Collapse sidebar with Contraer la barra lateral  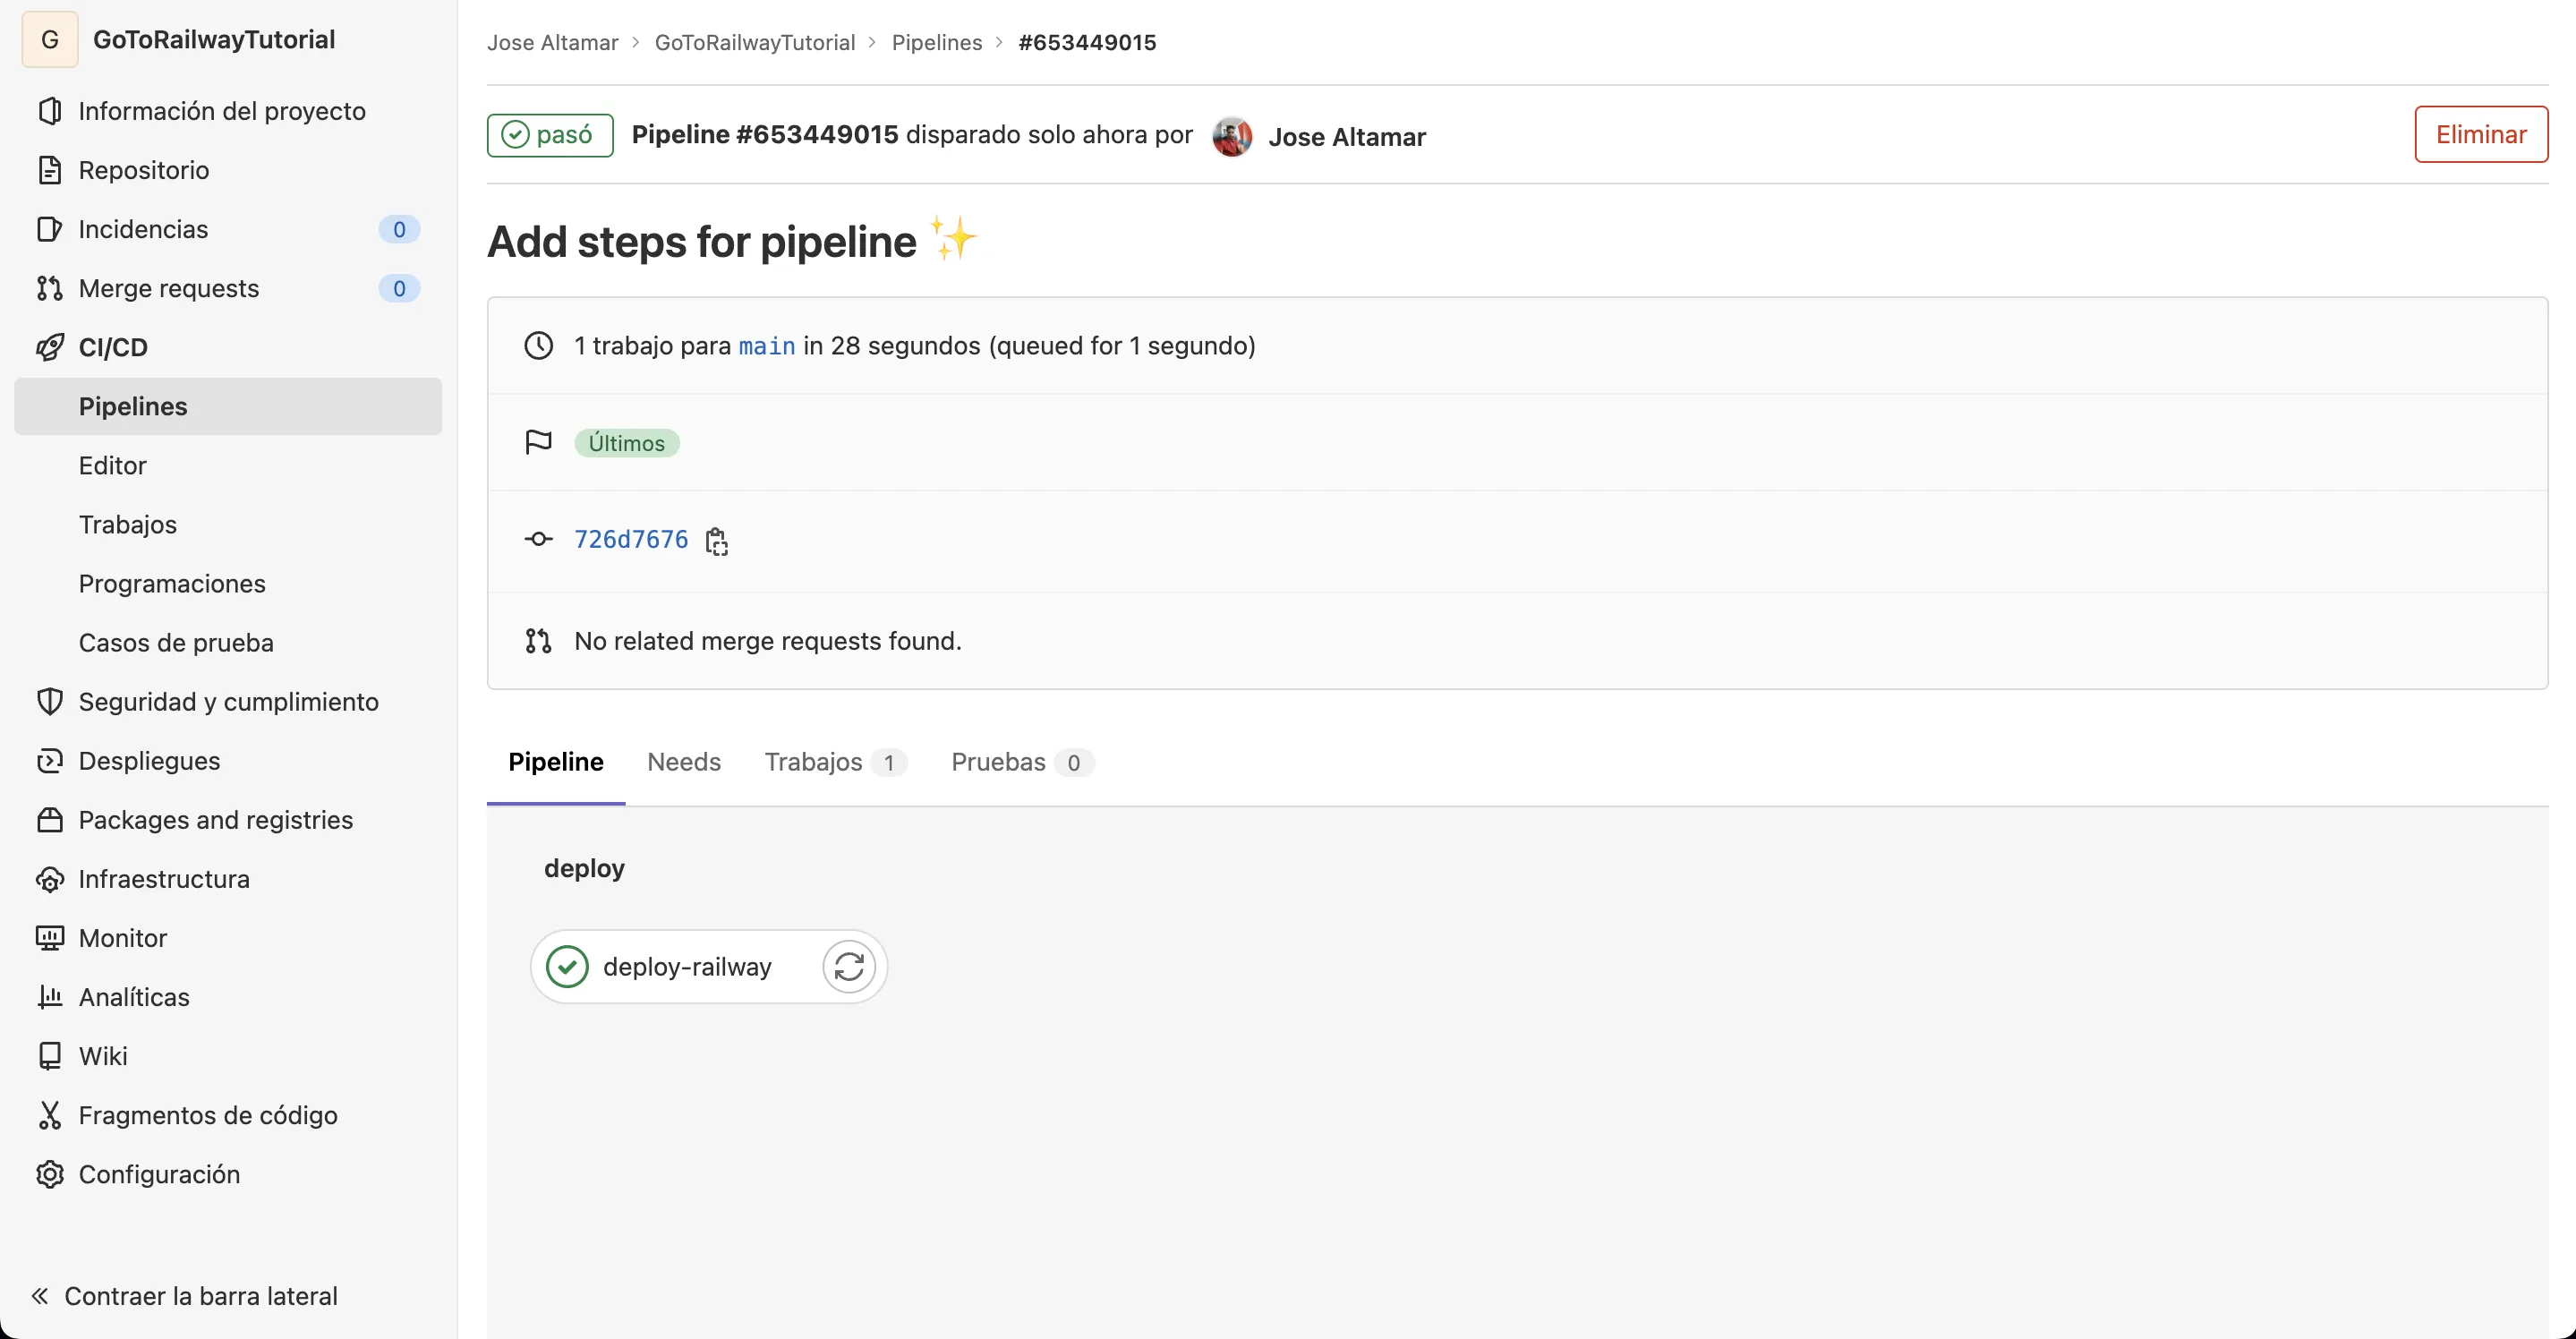(x=184, y=1296)
